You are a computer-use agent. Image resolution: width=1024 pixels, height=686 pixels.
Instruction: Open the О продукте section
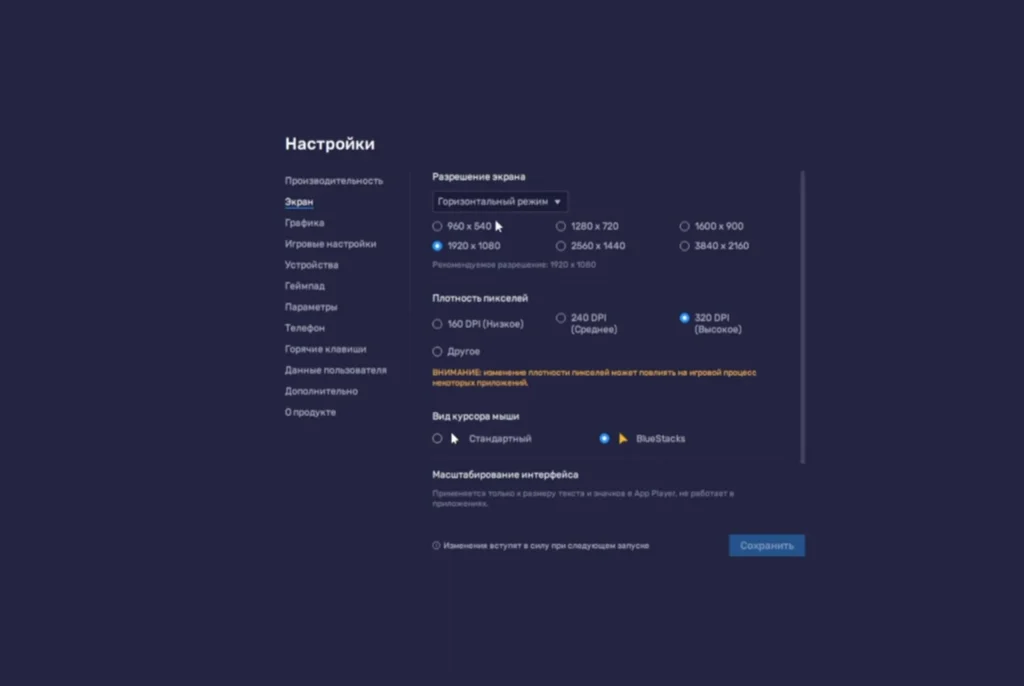[x=310, y=412]
